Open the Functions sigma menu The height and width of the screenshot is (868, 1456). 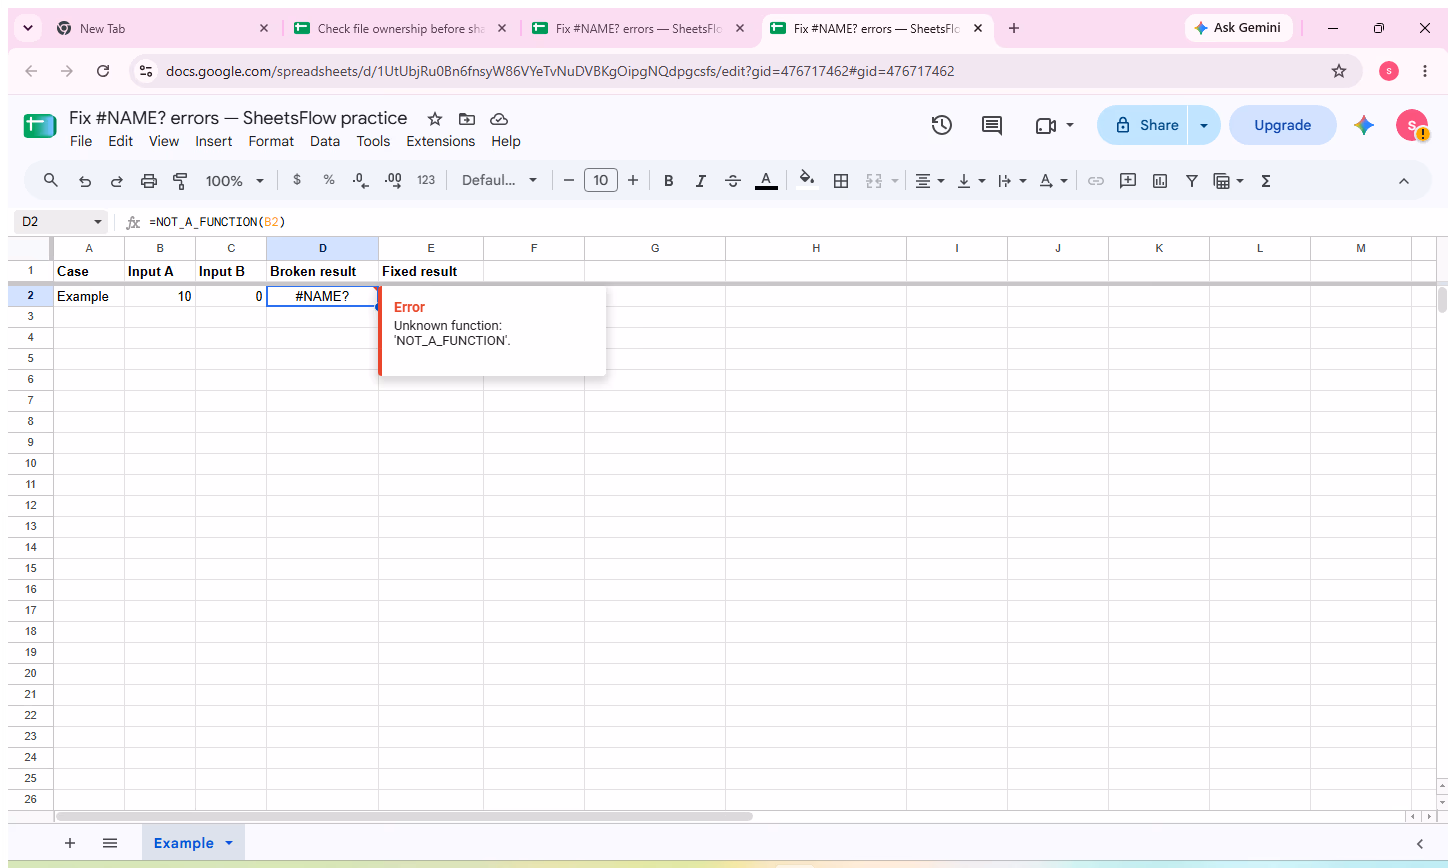tap(1266, 181)
